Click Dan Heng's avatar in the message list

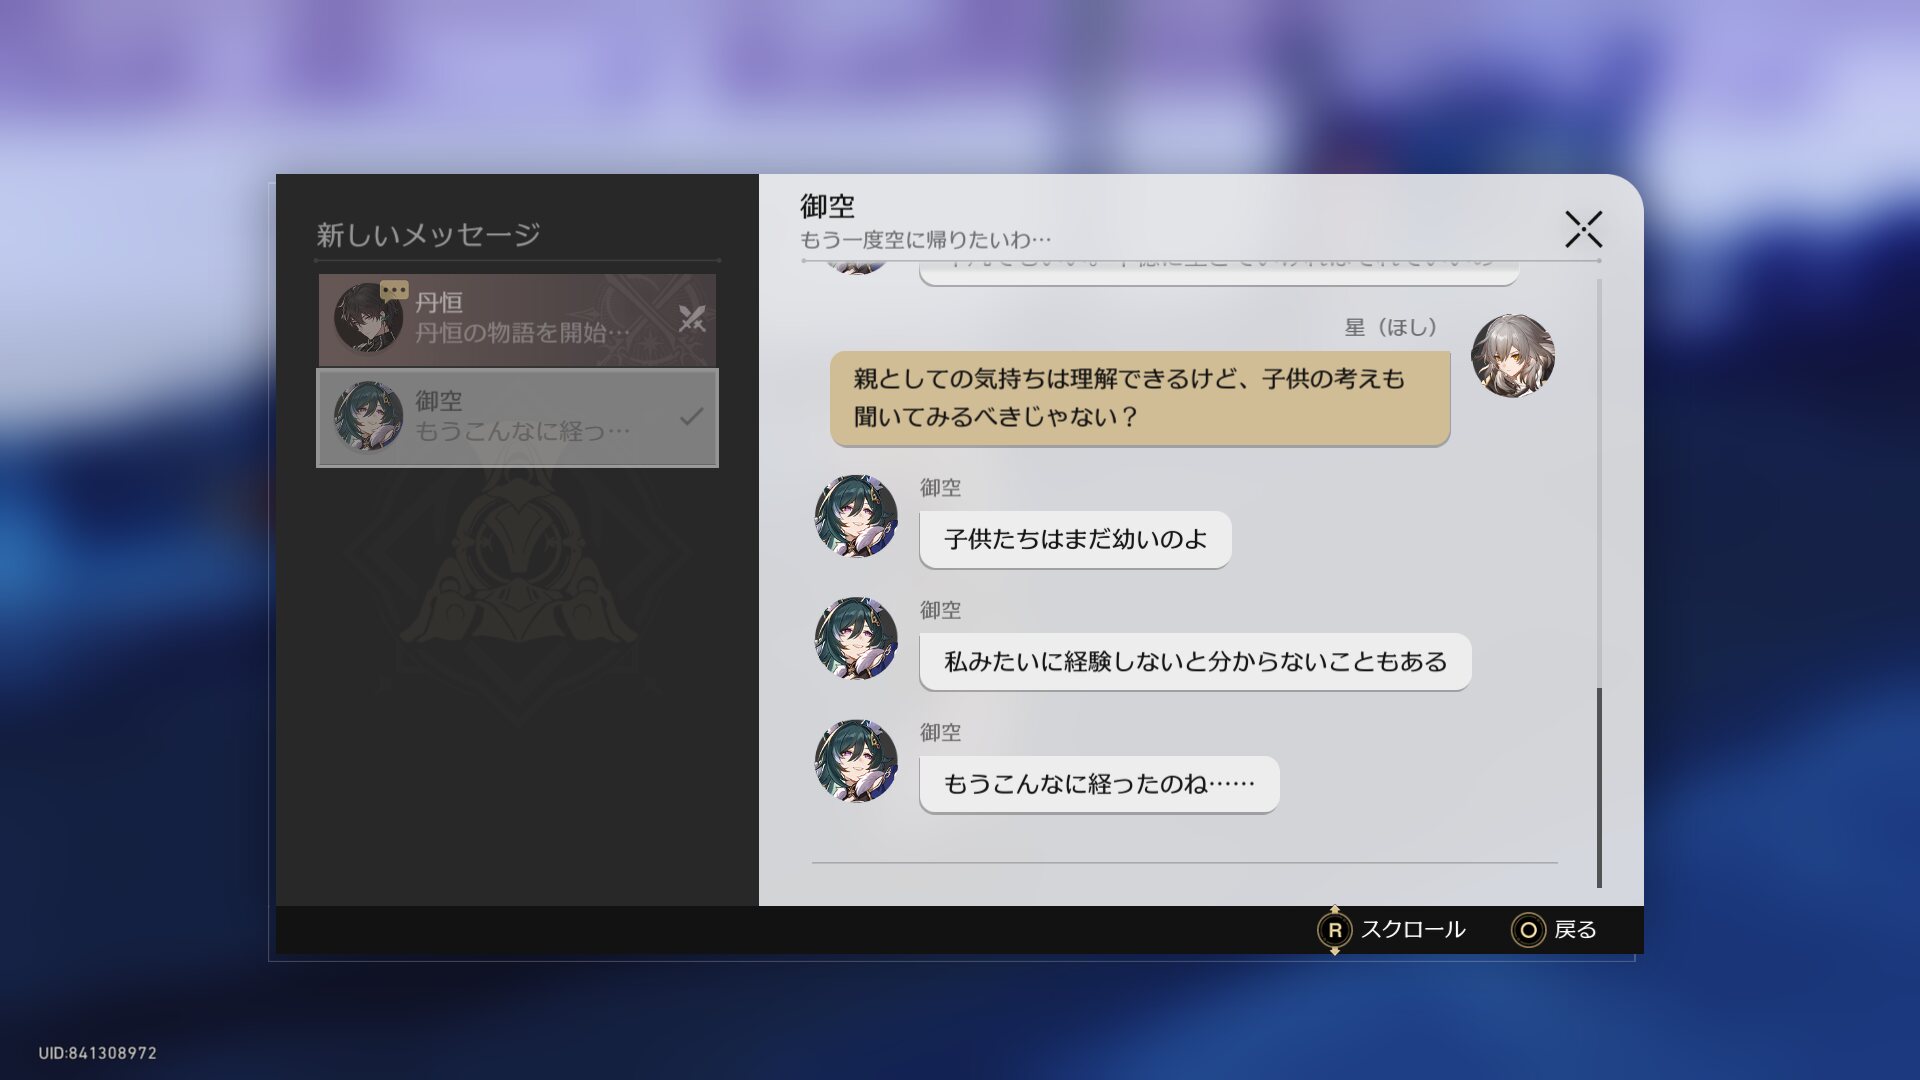pyautogui.click(x=367, y=319)
